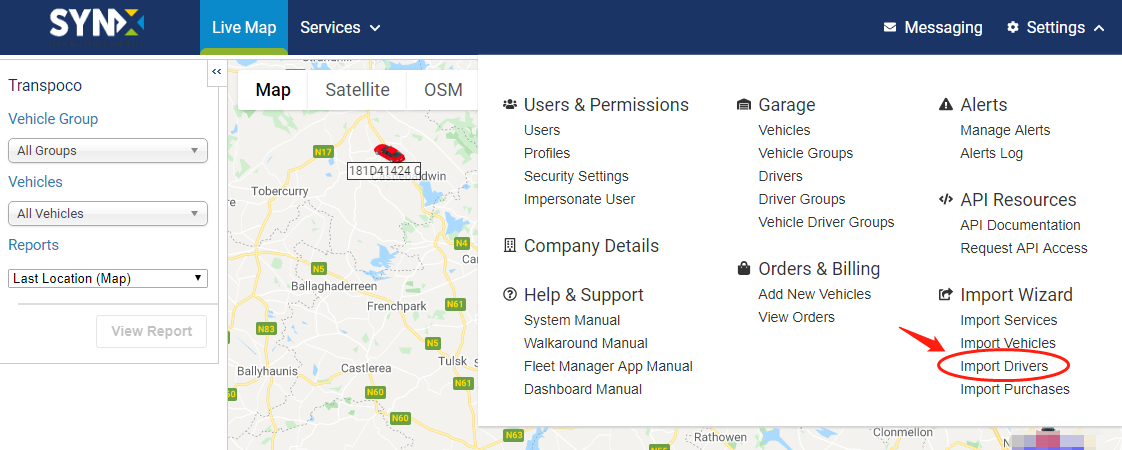
Task: Switch to the OSM map tab
Action: coord(443,90)
